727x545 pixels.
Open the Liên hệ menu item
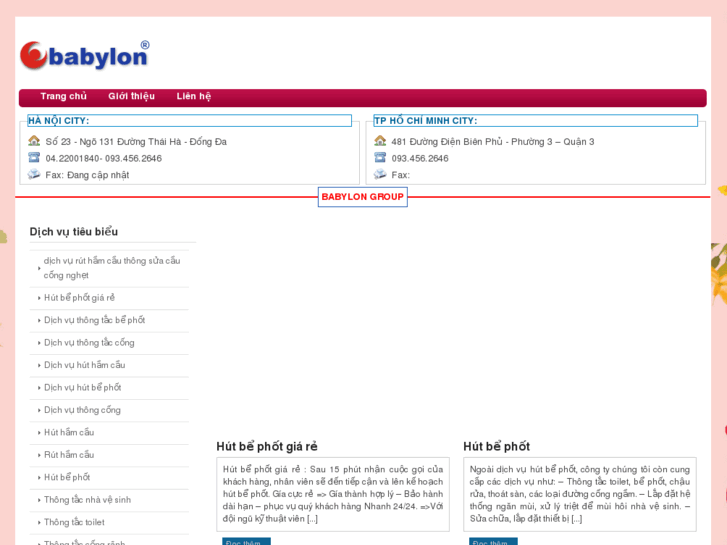(x=194, y=96)
